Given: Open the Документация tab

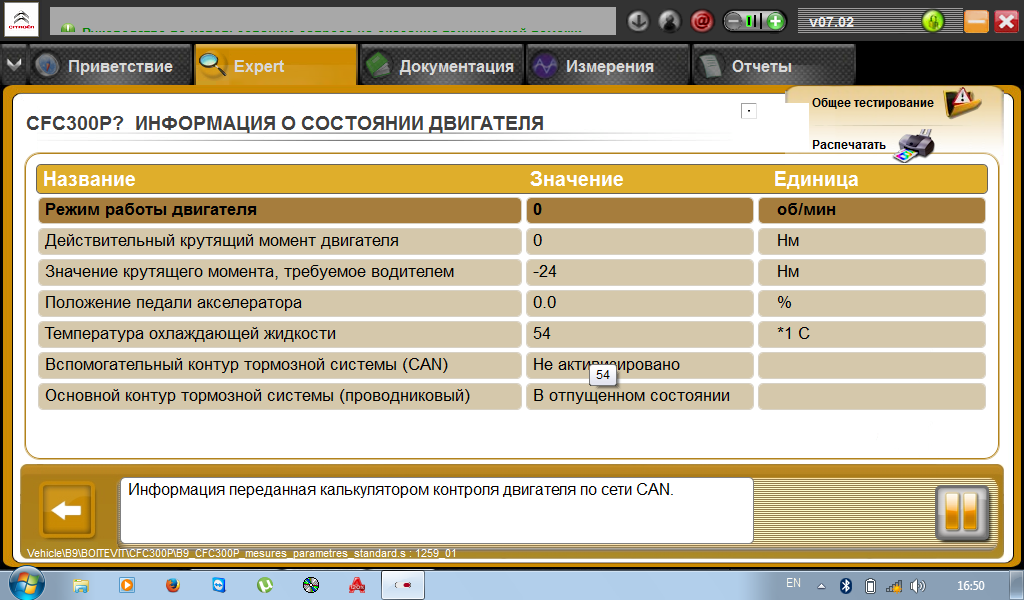Looking at the screenshot, I should tap(442, 65).
